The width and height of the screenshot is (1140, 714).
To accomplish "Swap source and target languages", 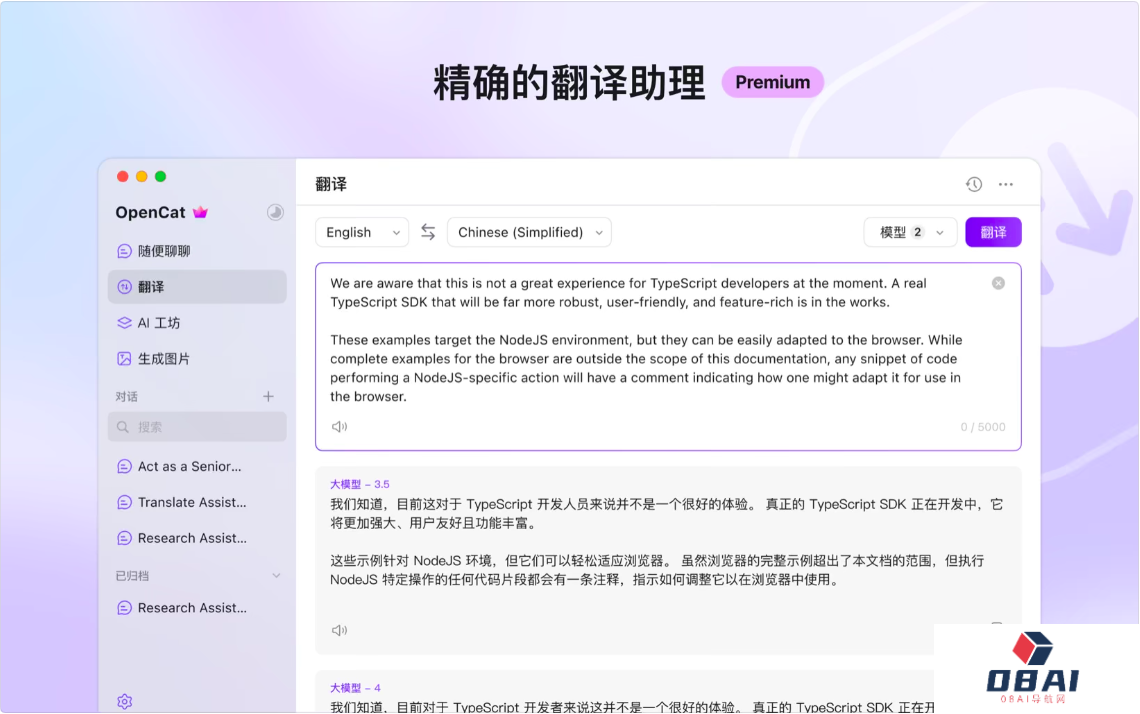I will 428,232.
